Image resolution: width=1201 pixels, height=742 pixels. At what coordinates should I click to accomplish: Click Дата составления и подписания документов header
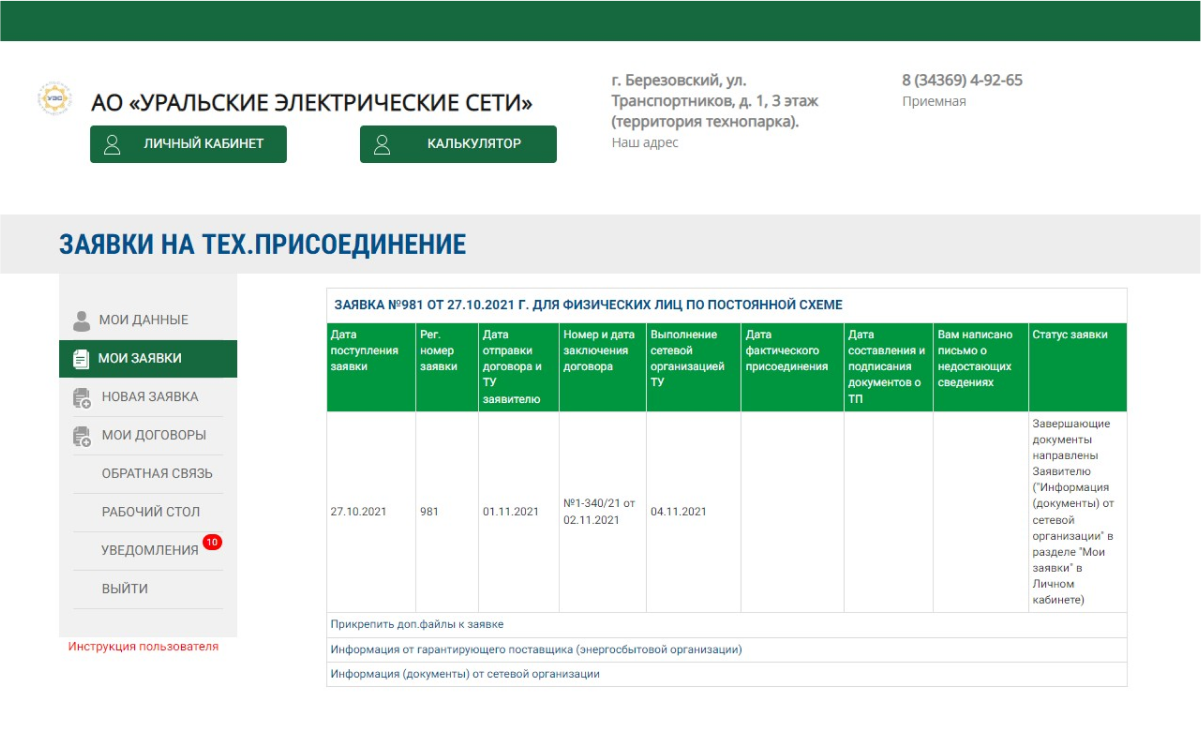(x=889, y=367)
